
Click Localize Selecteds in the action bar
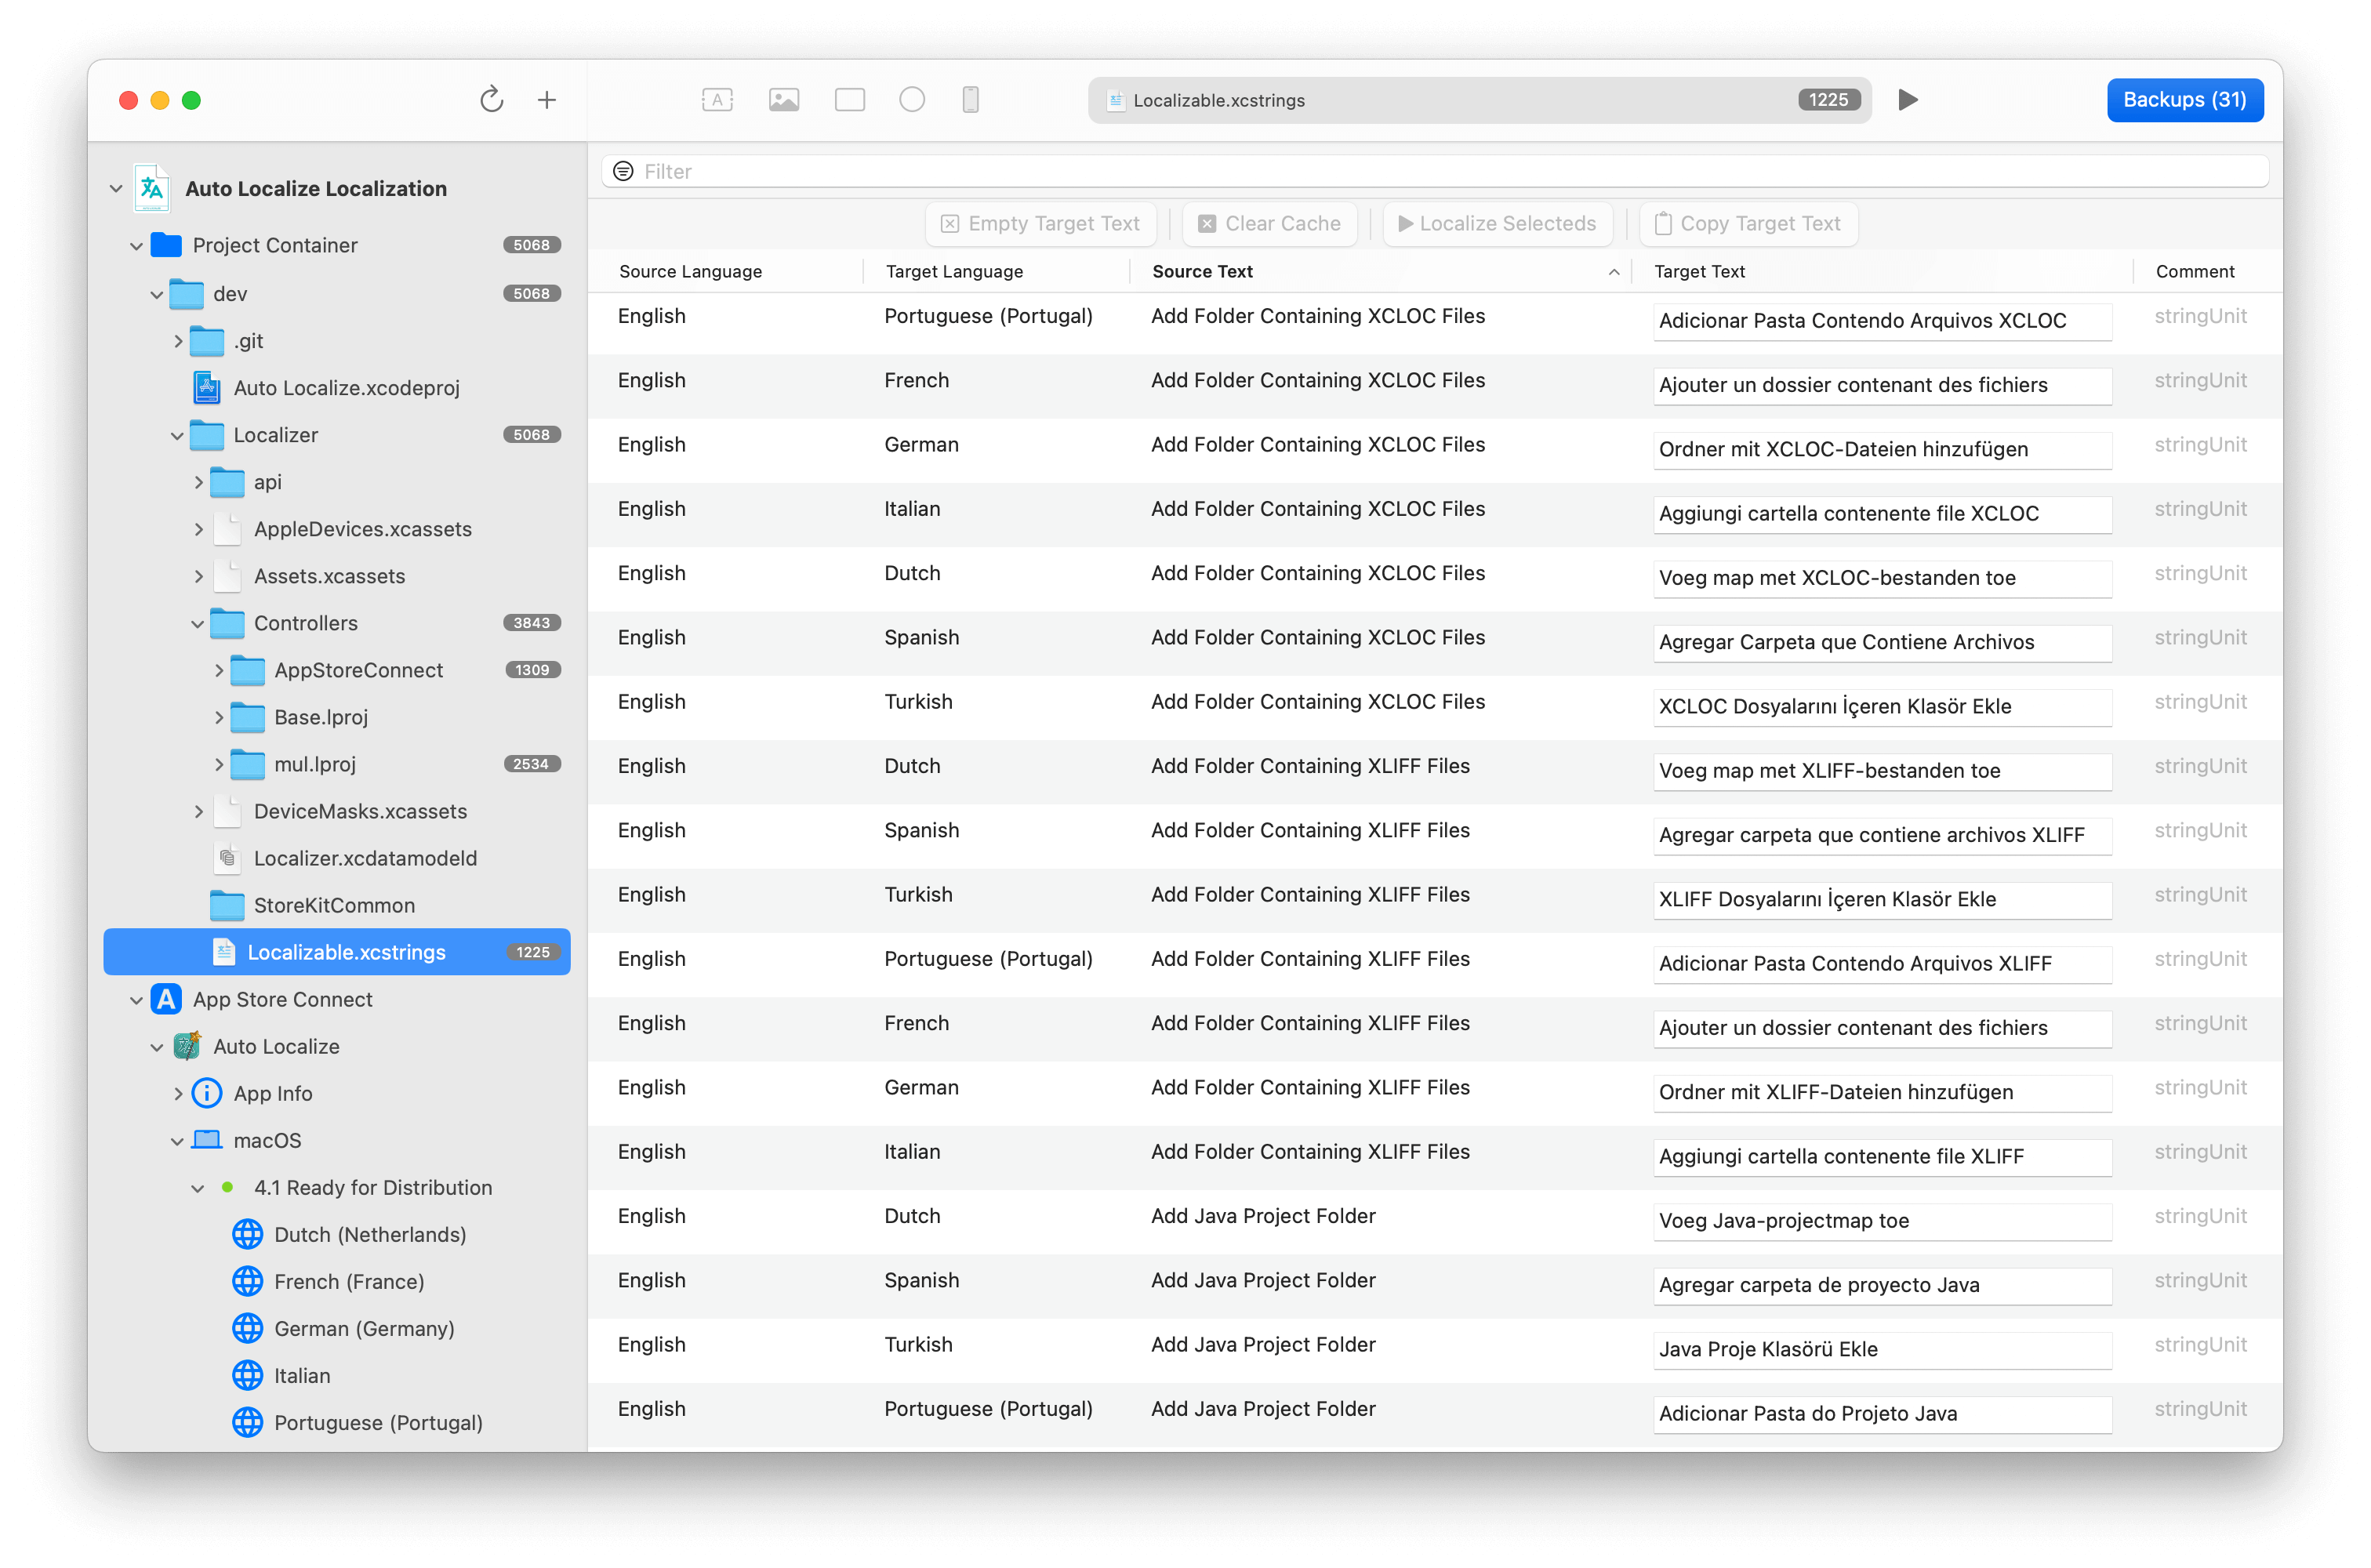tap(1497, 223)
